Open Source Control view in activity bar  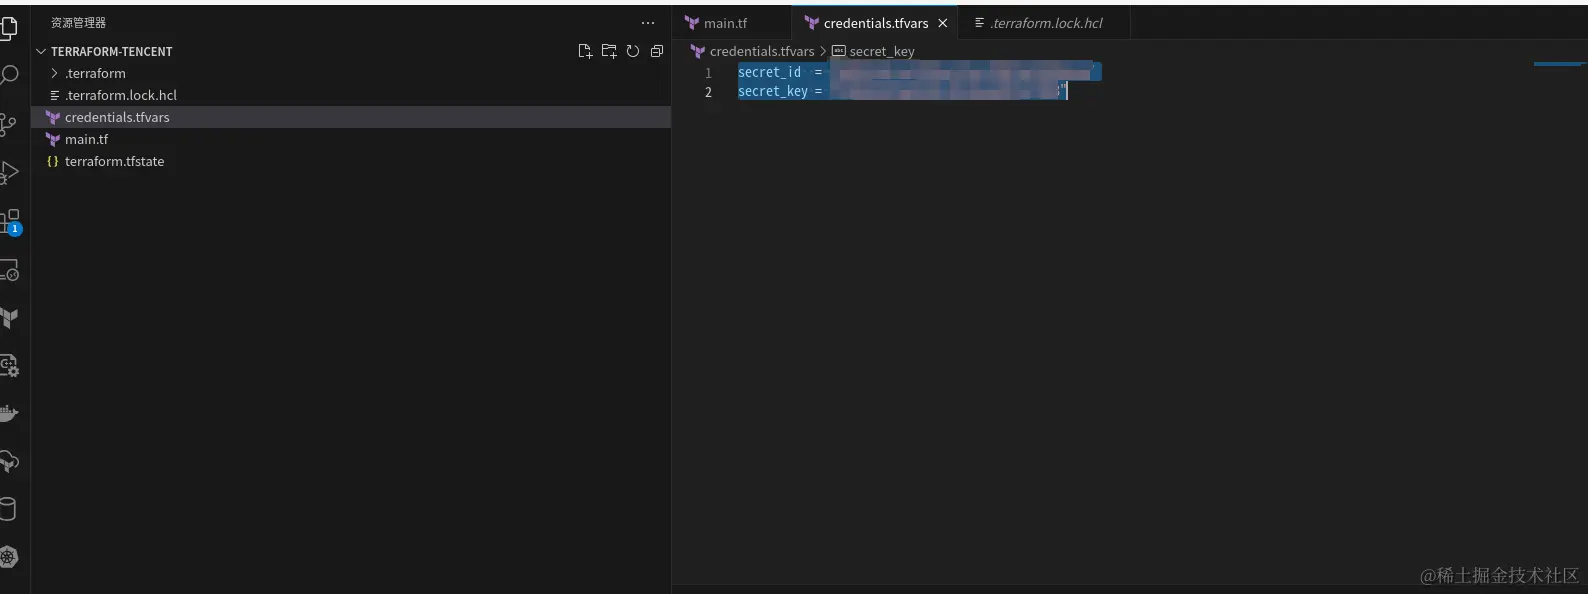pyautogui.click(x=8, y=124)
